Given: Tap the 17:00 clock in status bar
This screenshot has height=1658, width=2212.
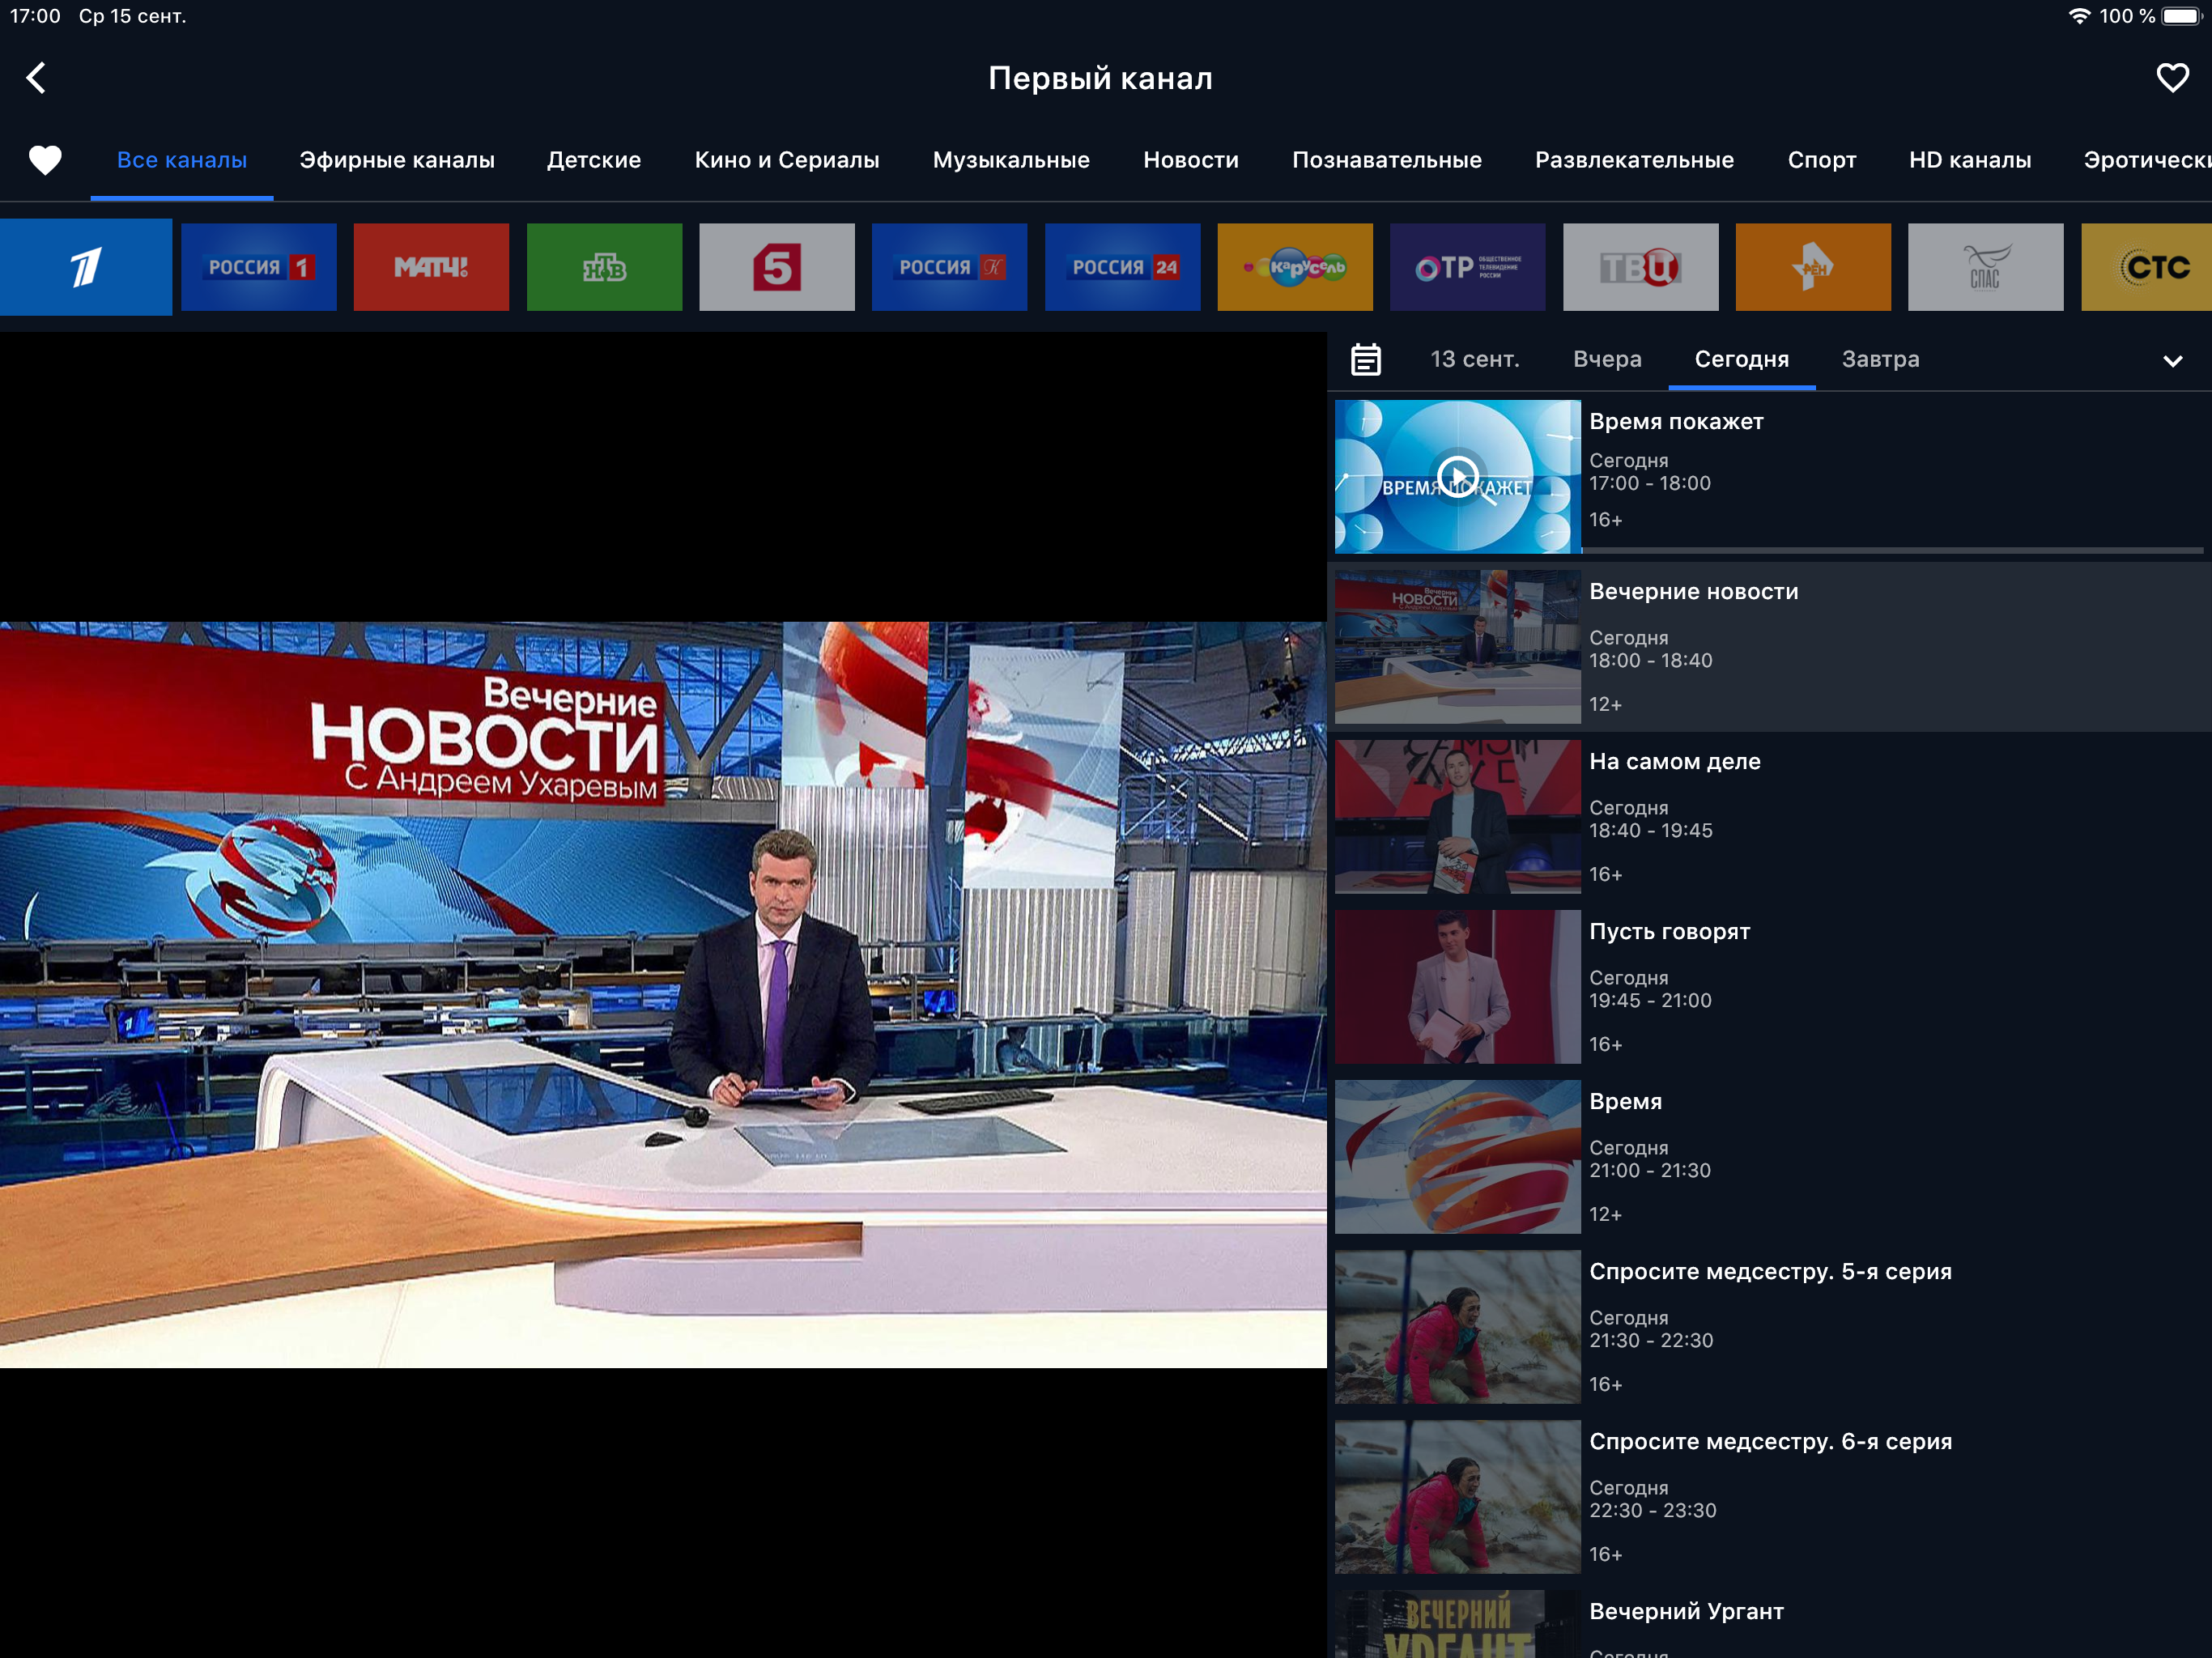Looking at the screenshot, I should pyautogui.click(x=35, y=16).
